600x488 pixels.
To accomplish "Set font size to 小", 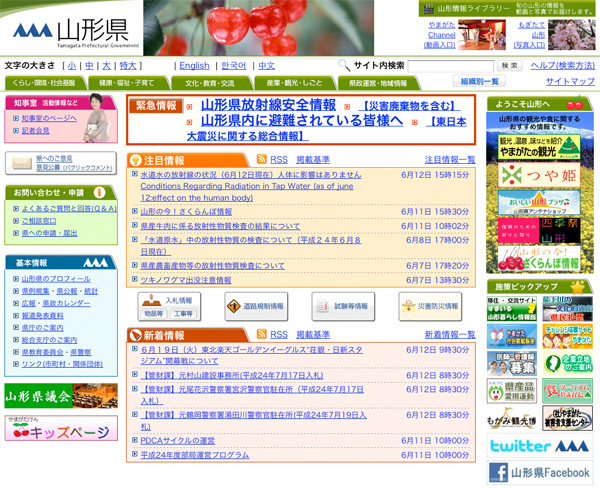I will pos(72,66).
